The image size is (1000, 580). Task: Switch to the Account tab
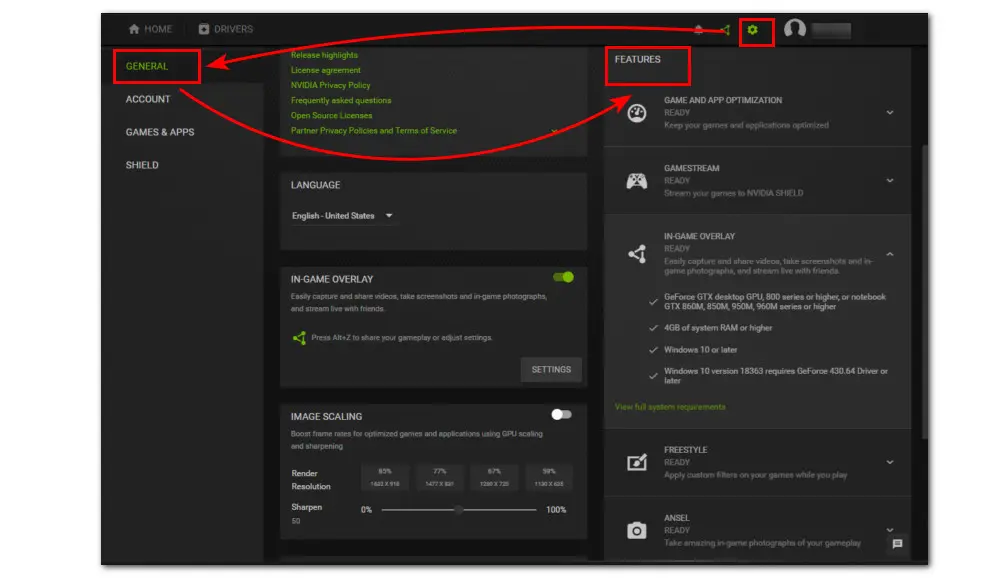click(x=148, y=99)
